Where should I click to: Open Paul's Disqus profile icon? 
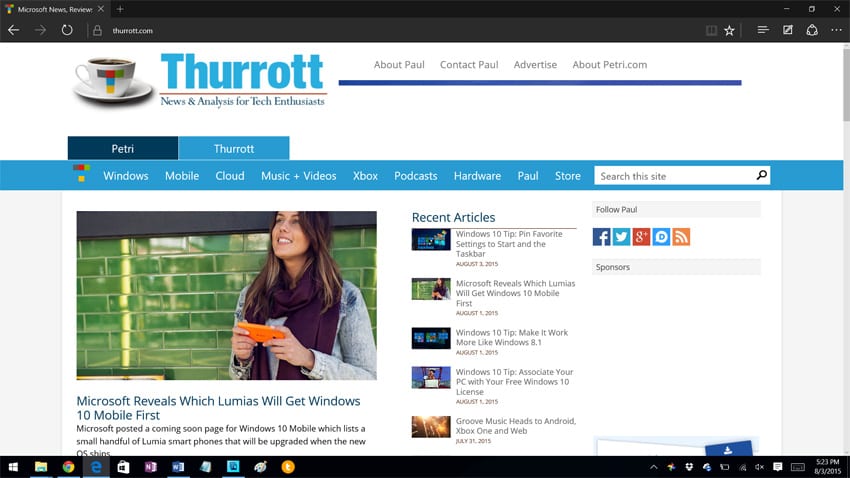pos(661,237)
